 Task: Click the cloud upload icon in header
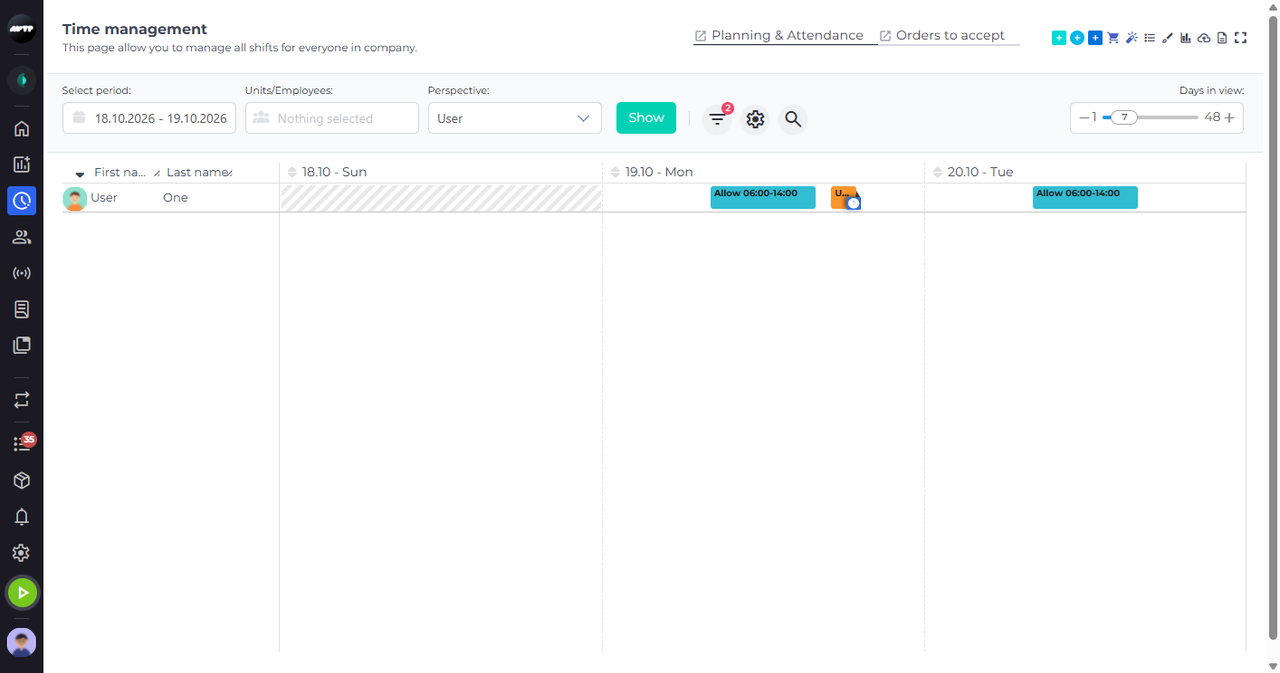pos(1204,38)
